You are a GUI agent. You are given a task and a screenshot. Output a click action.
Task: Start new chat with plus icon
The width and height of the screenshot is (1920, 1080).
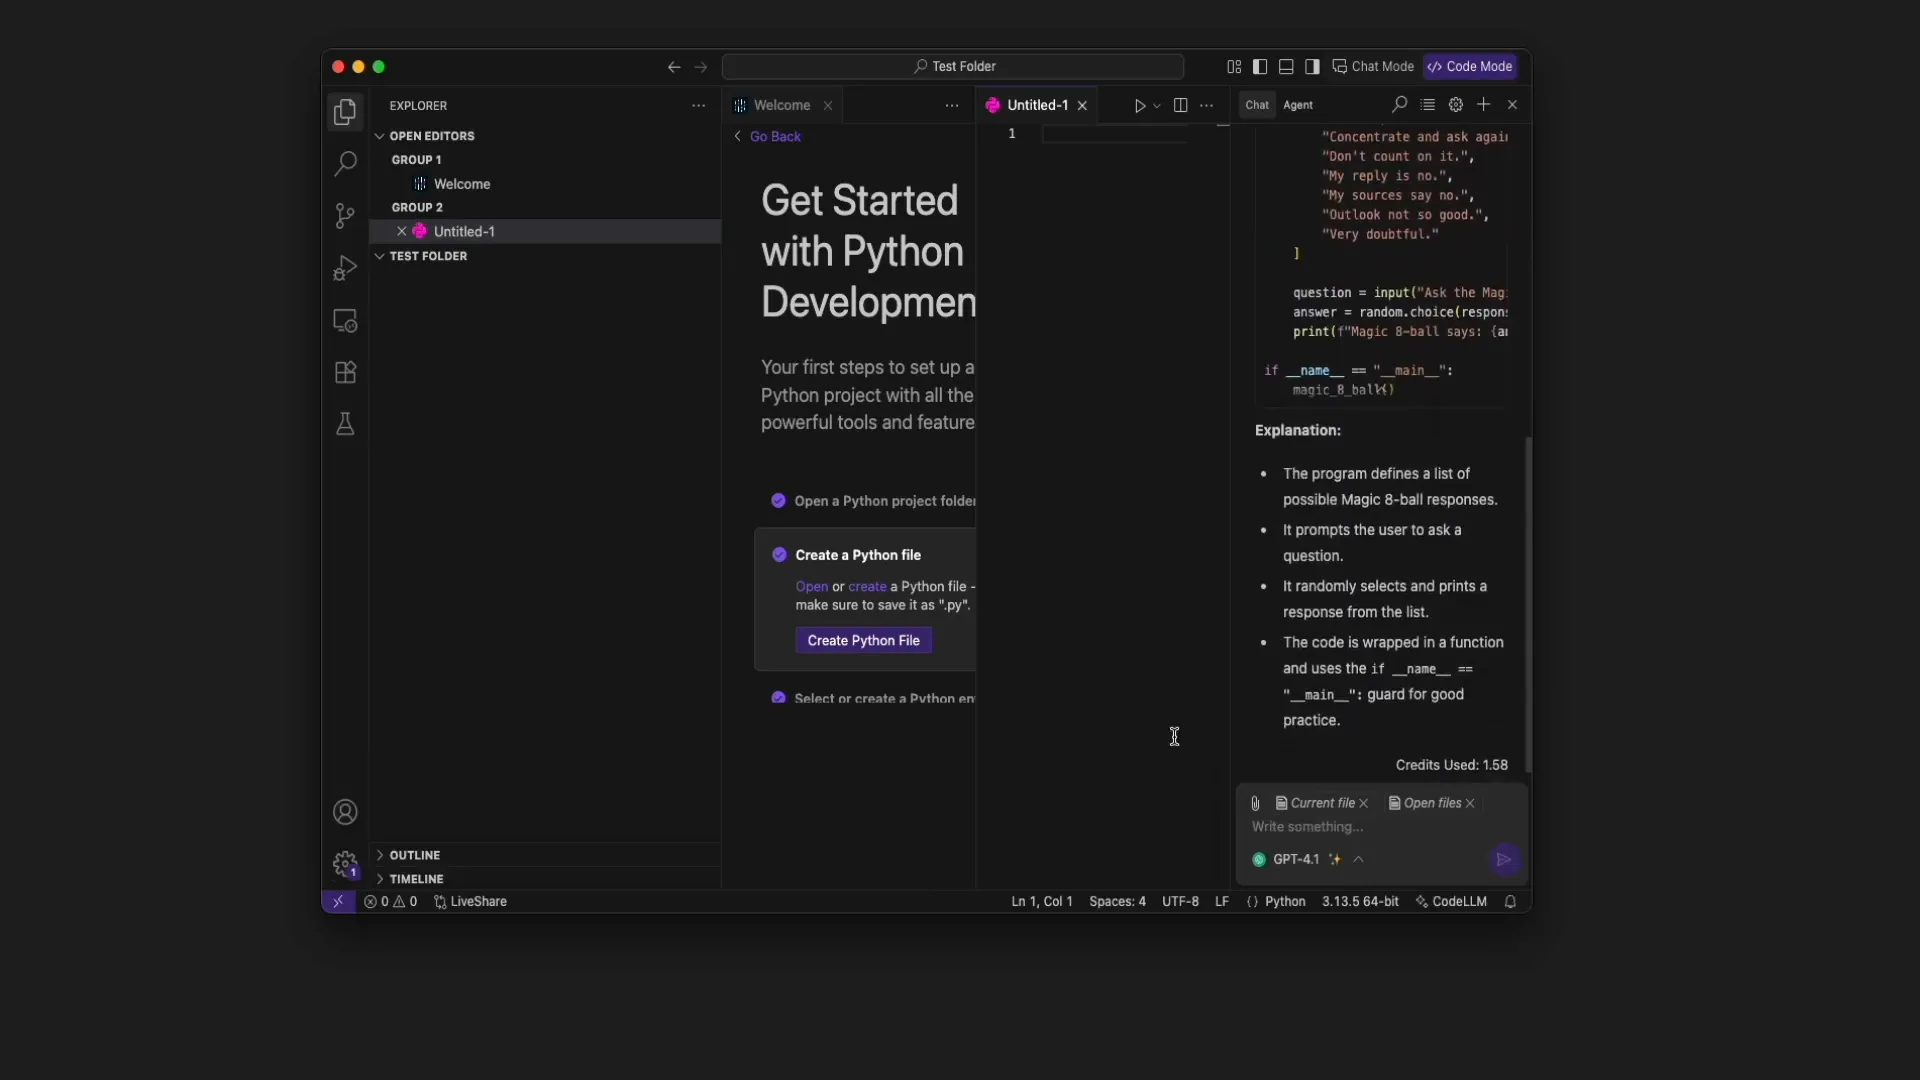tap(1483, 105)
